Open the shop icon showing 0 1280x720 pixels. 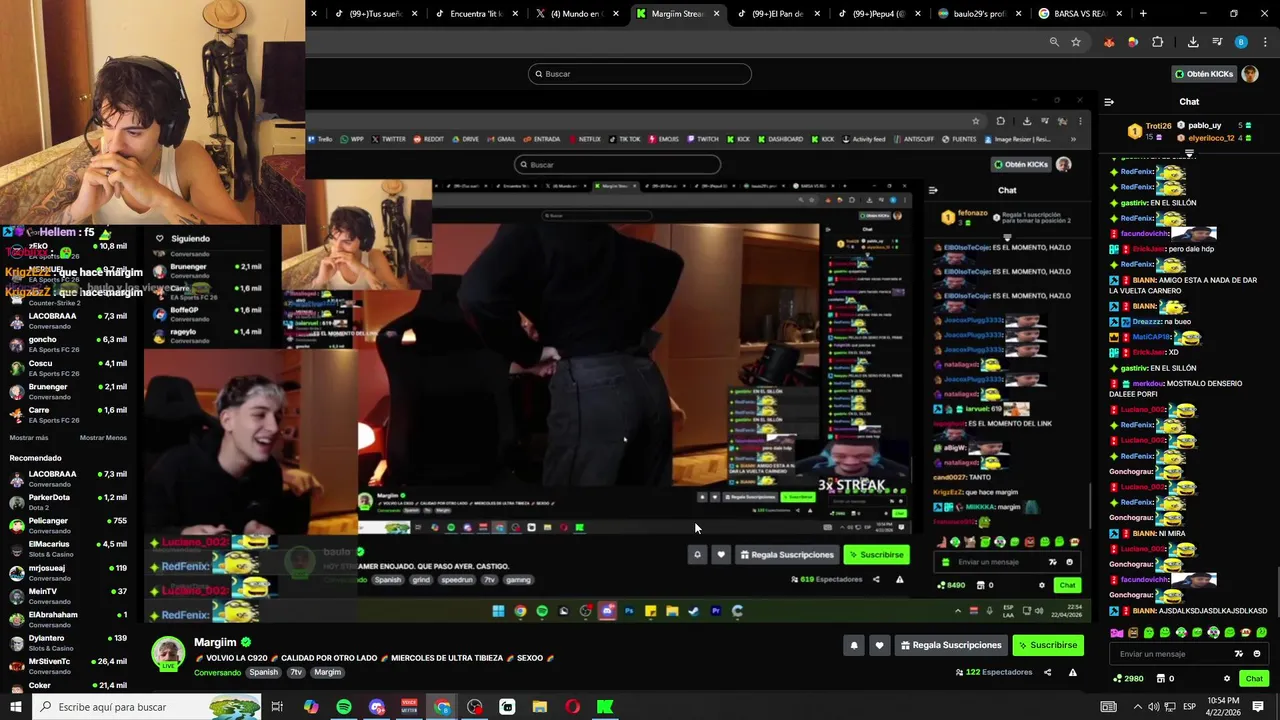[1166, 679]
